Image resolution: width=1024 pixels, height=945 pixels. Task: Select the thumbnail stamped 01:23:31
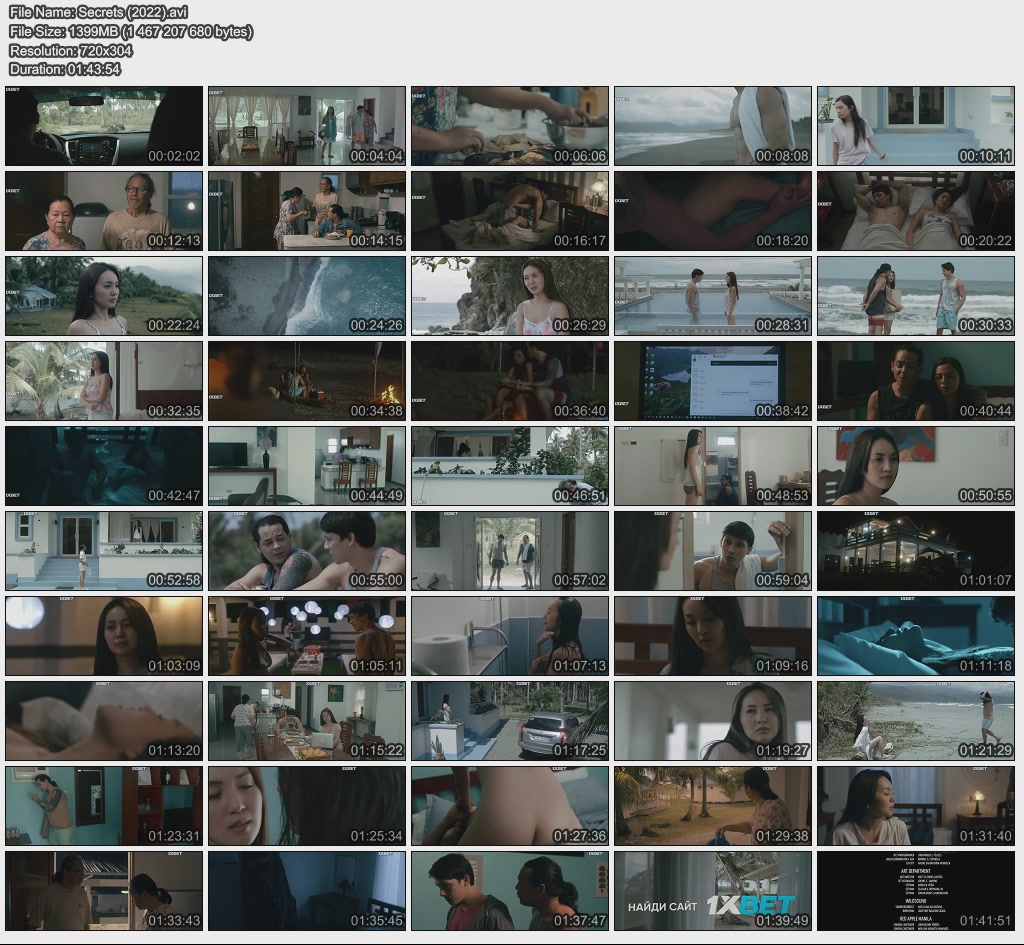click(104, 806)
